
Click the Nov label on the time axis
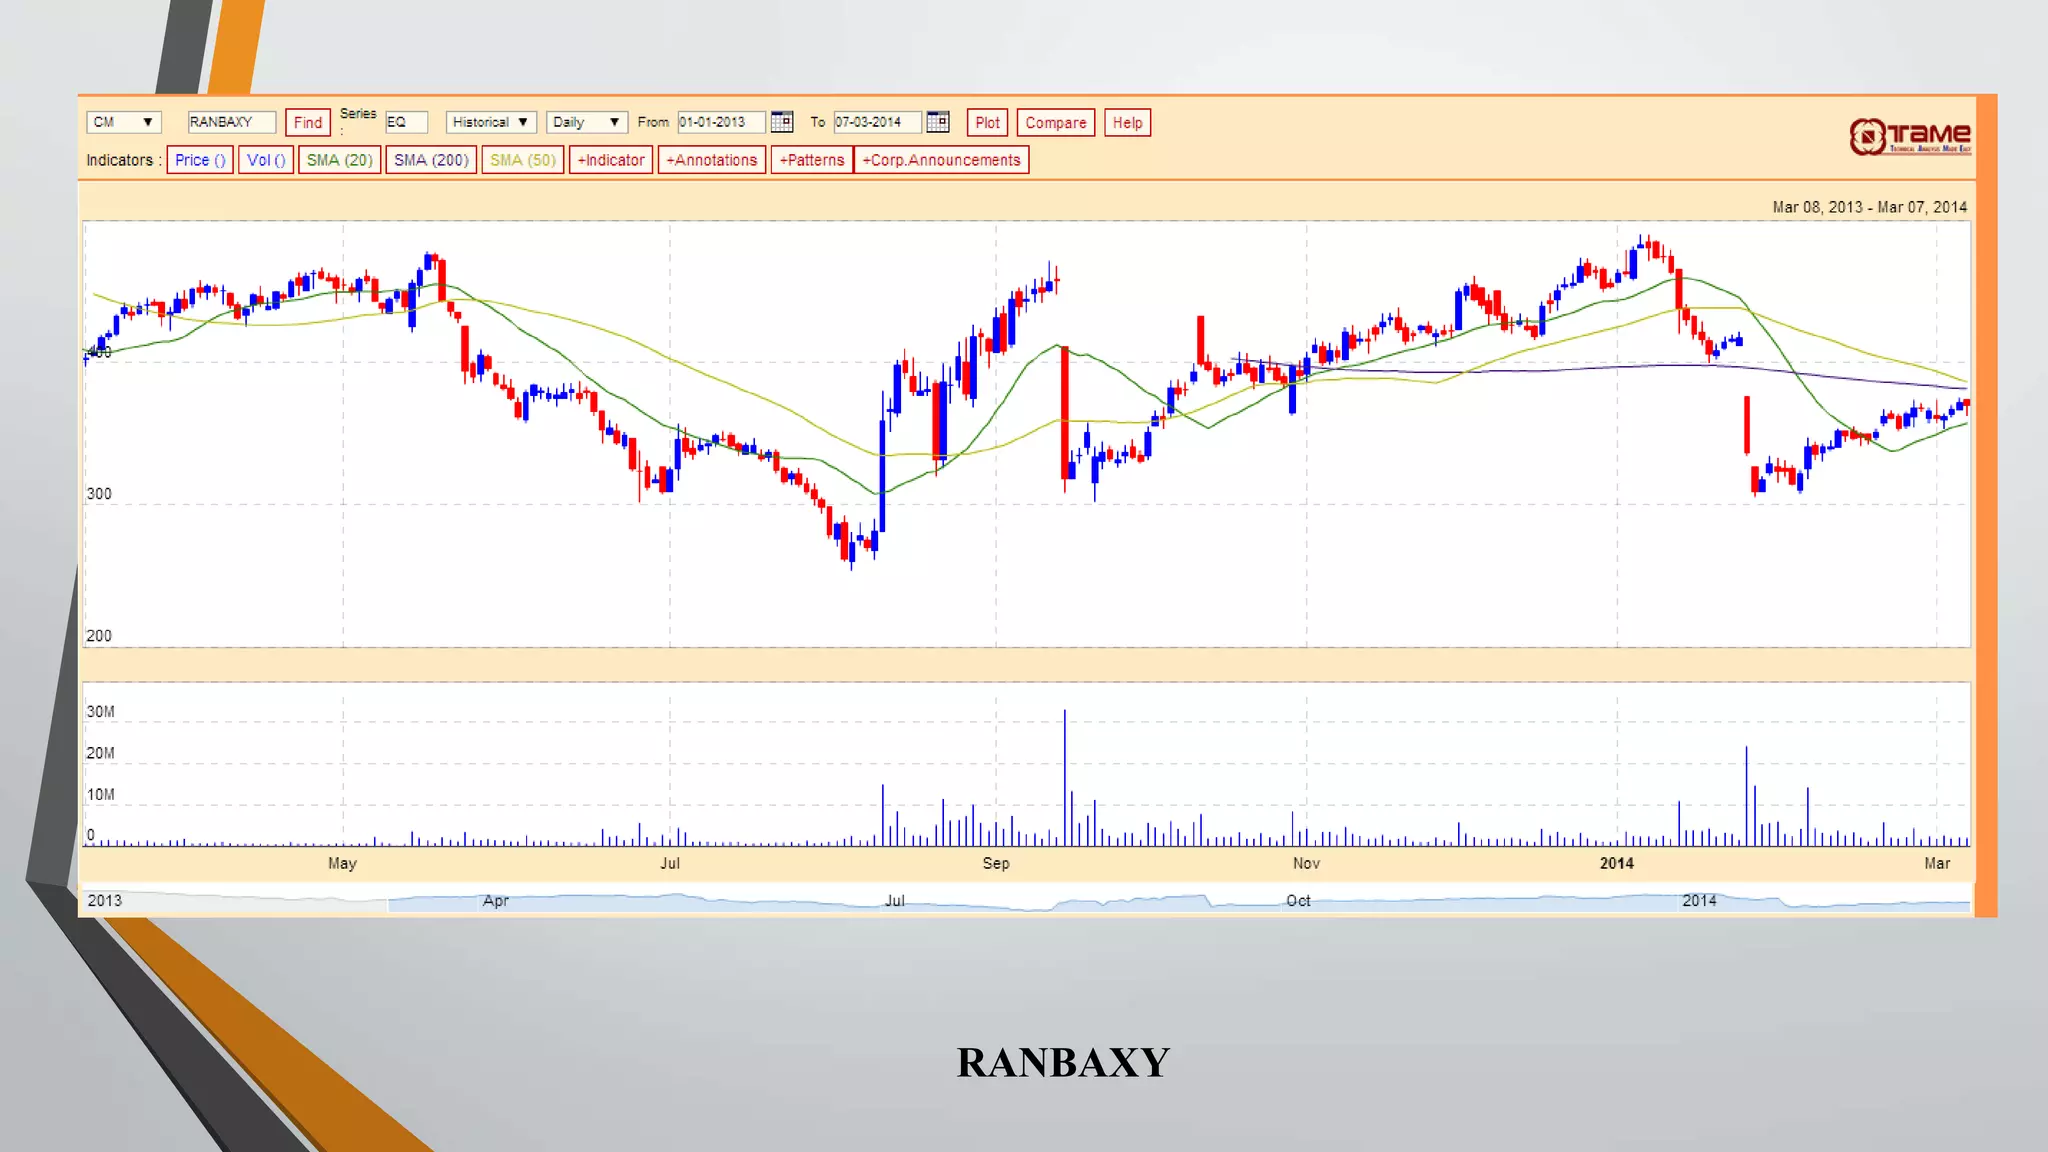click(x=1306, y=863)
